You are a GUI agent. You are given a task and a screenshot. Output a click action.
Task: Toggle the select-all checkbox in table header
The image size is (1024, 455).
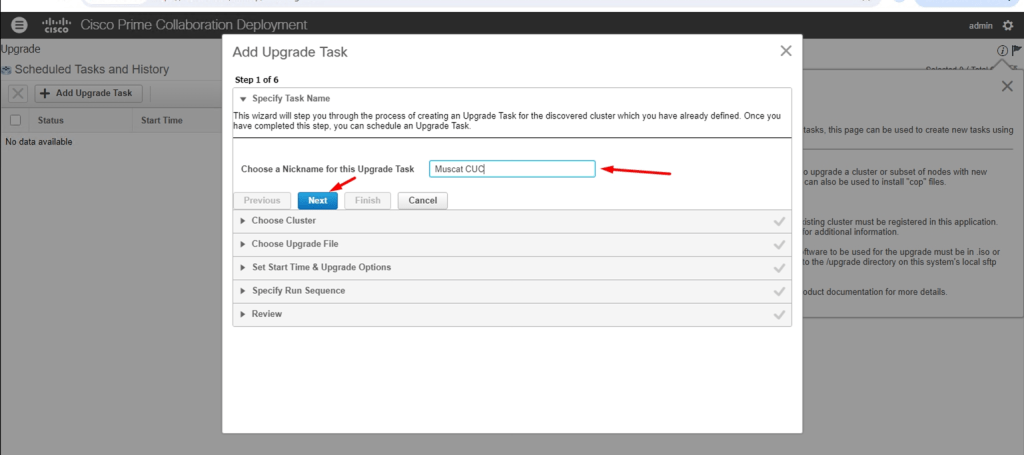click(15, 120)
